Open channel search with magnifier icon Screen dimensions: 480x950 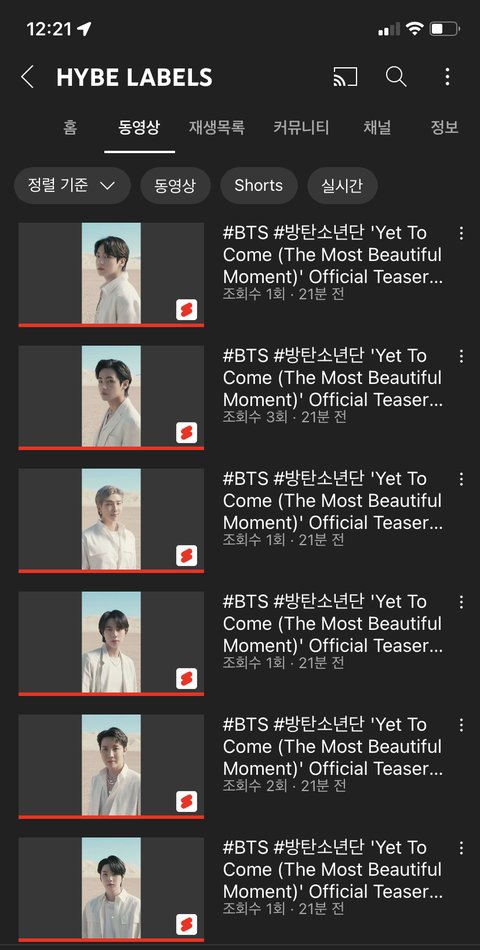[x=396, y=77]
